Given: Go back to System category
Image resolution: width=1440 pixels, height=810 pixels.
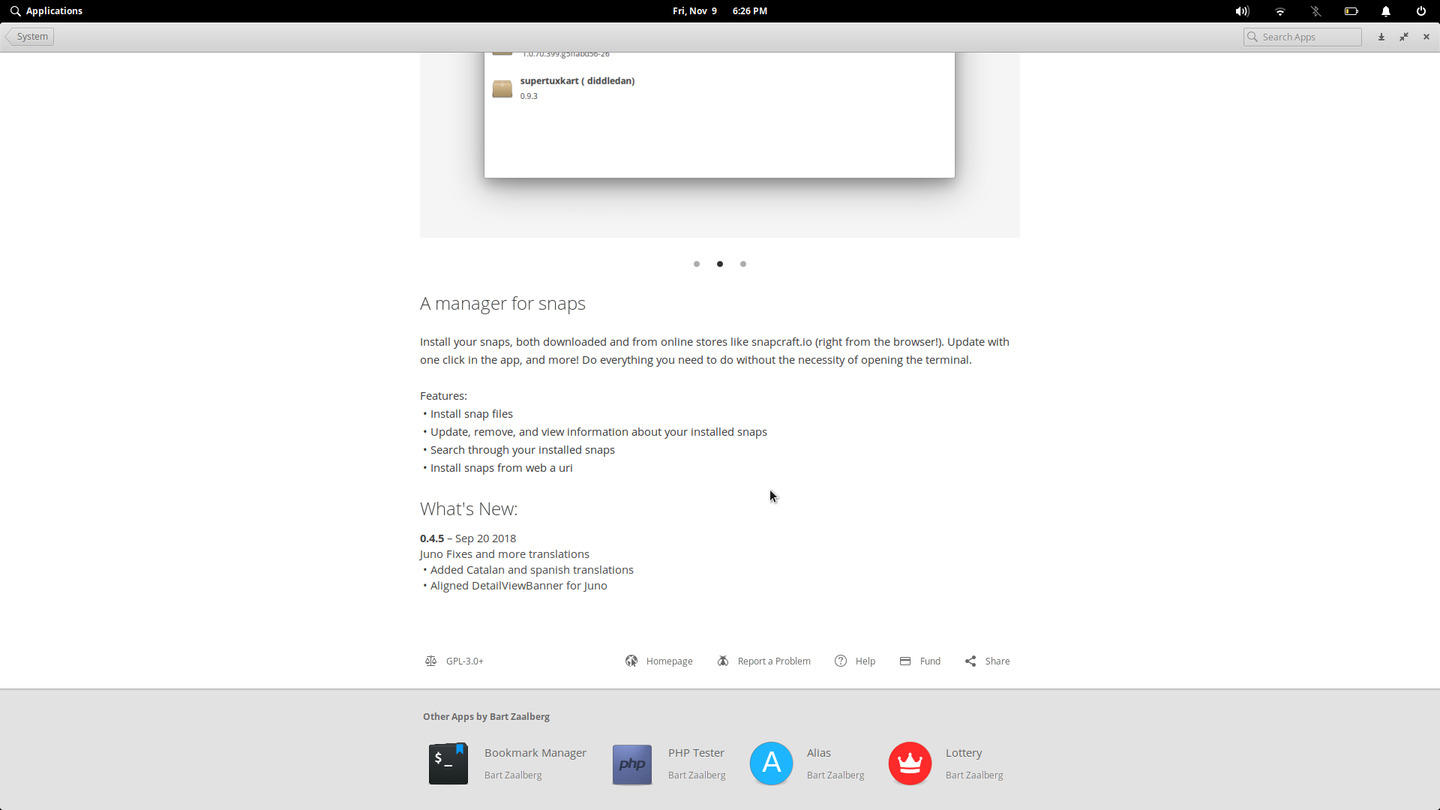Looking at the screenshot, I should coord(29,36).
